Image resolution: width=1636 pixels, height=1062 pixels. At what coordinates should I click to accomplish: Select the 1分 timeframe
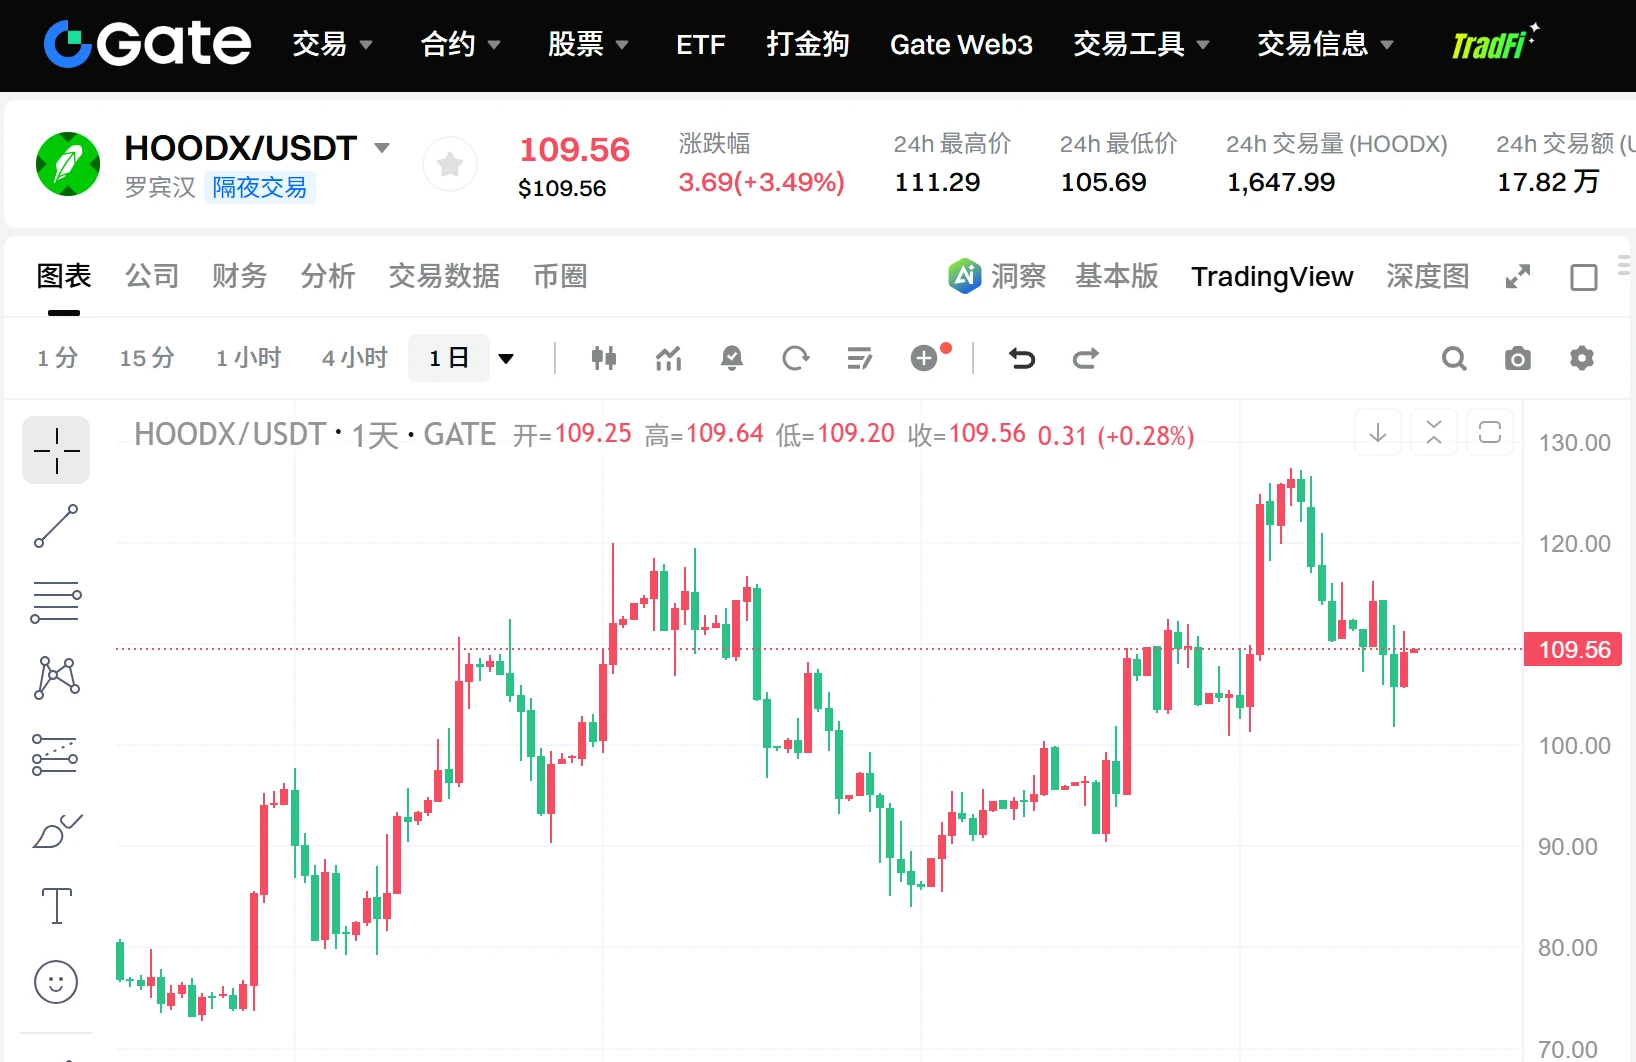tap(58, 358)
